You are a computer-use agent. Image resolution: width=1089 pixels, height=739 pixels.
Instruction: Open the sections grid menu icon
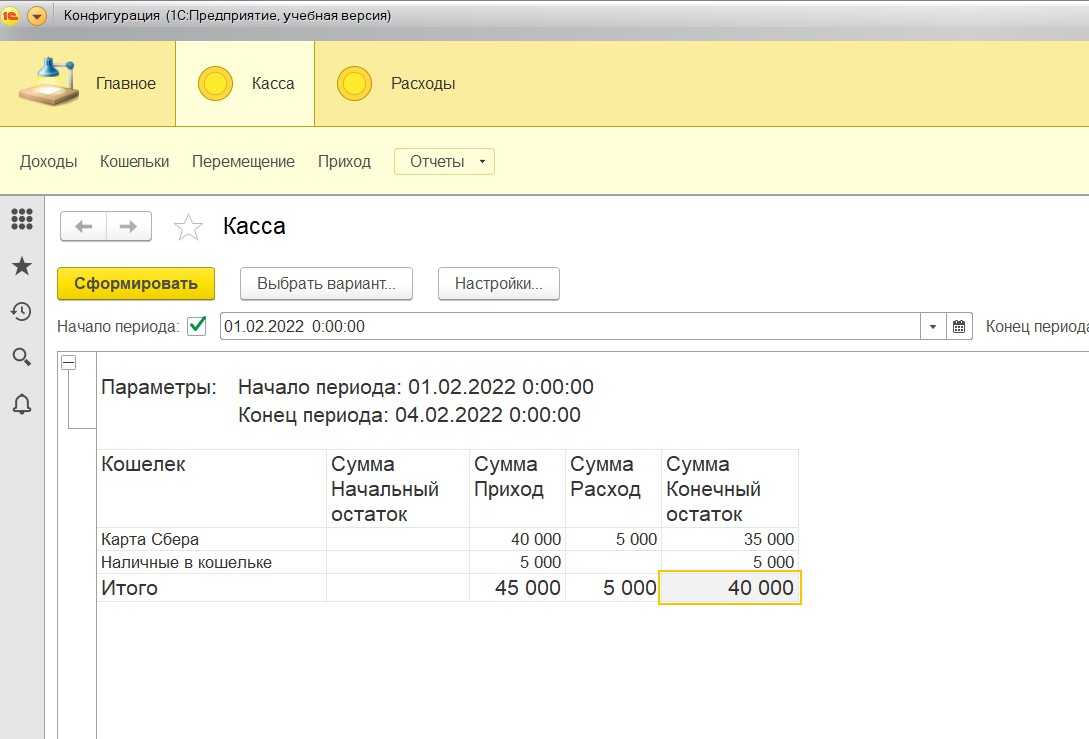click(x=21, y=218)
